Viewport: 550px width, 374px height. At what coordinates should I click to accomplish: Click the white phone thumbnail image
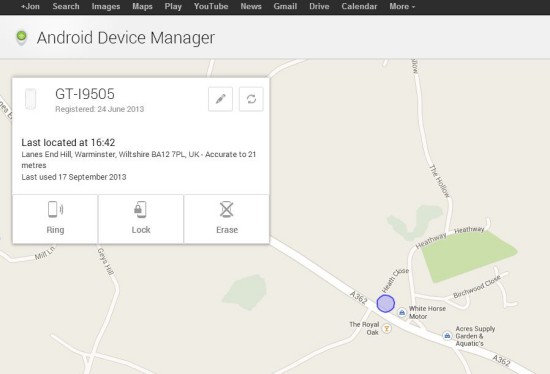tap(31, 99)
